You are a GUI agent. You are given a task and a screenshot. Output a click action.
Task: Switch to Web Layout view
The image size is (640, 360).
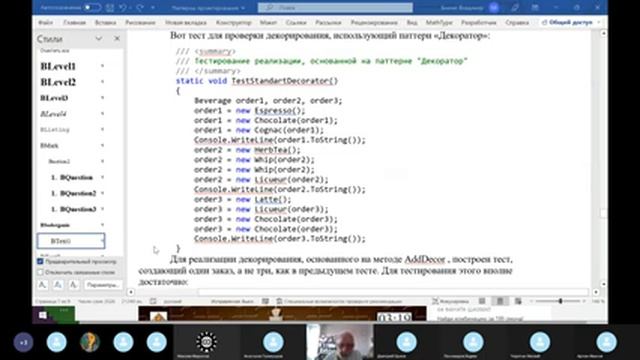tap(518, 301)
